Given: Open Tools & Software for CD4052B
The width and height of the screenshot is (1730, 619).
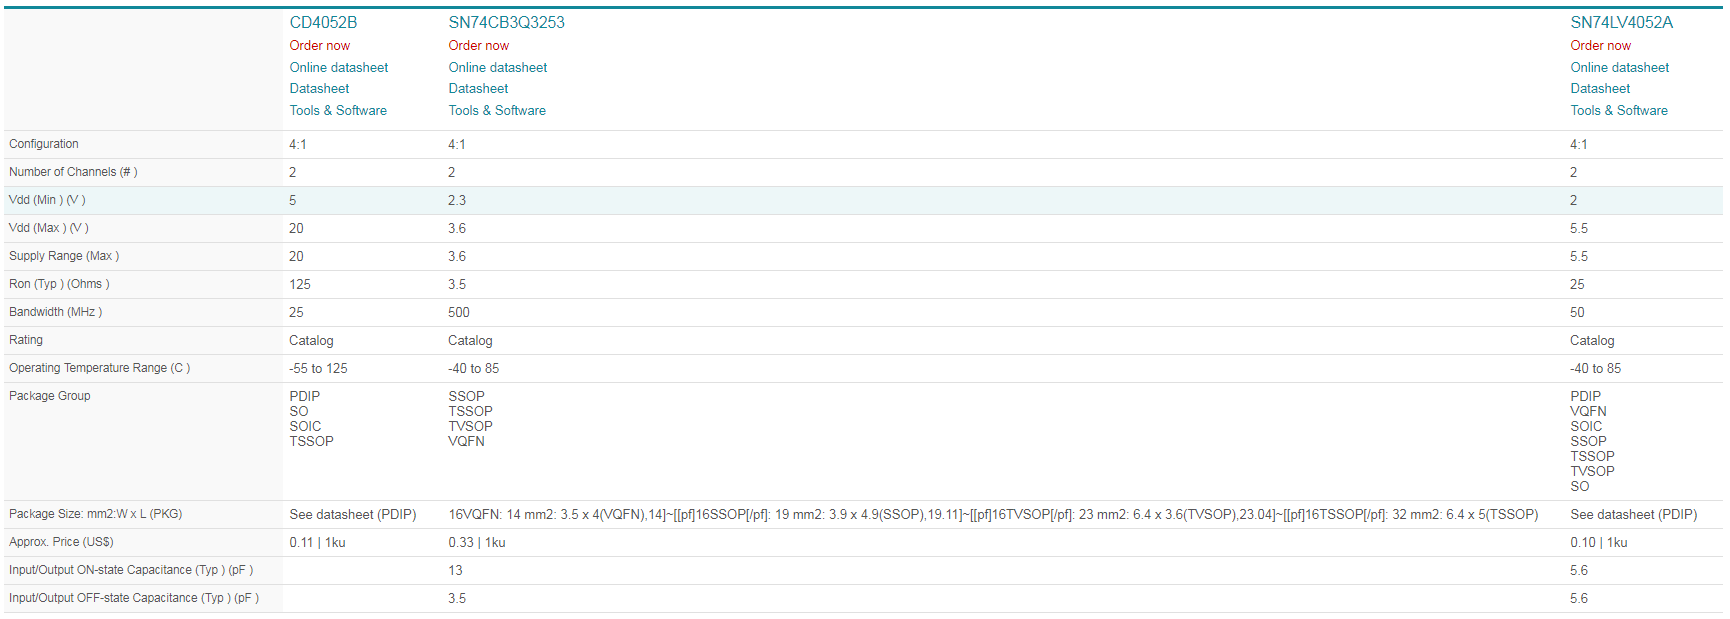Looking at the screenshot, I should tap(338, 110).
